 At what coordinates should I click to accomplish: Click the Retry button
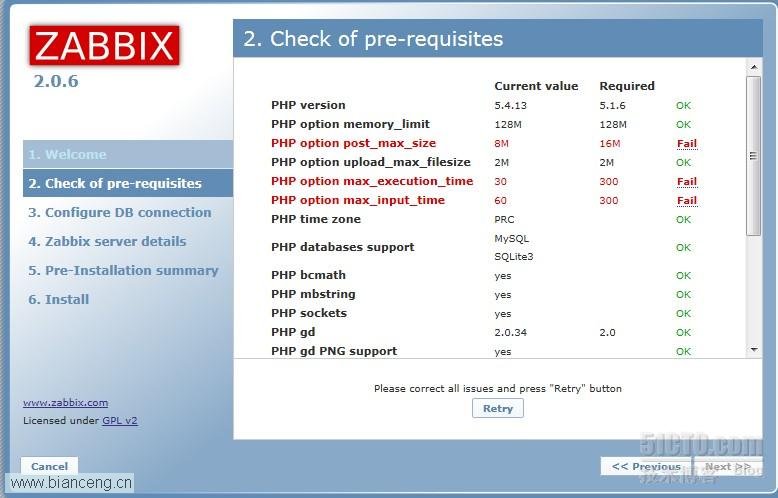coord(498,409)
